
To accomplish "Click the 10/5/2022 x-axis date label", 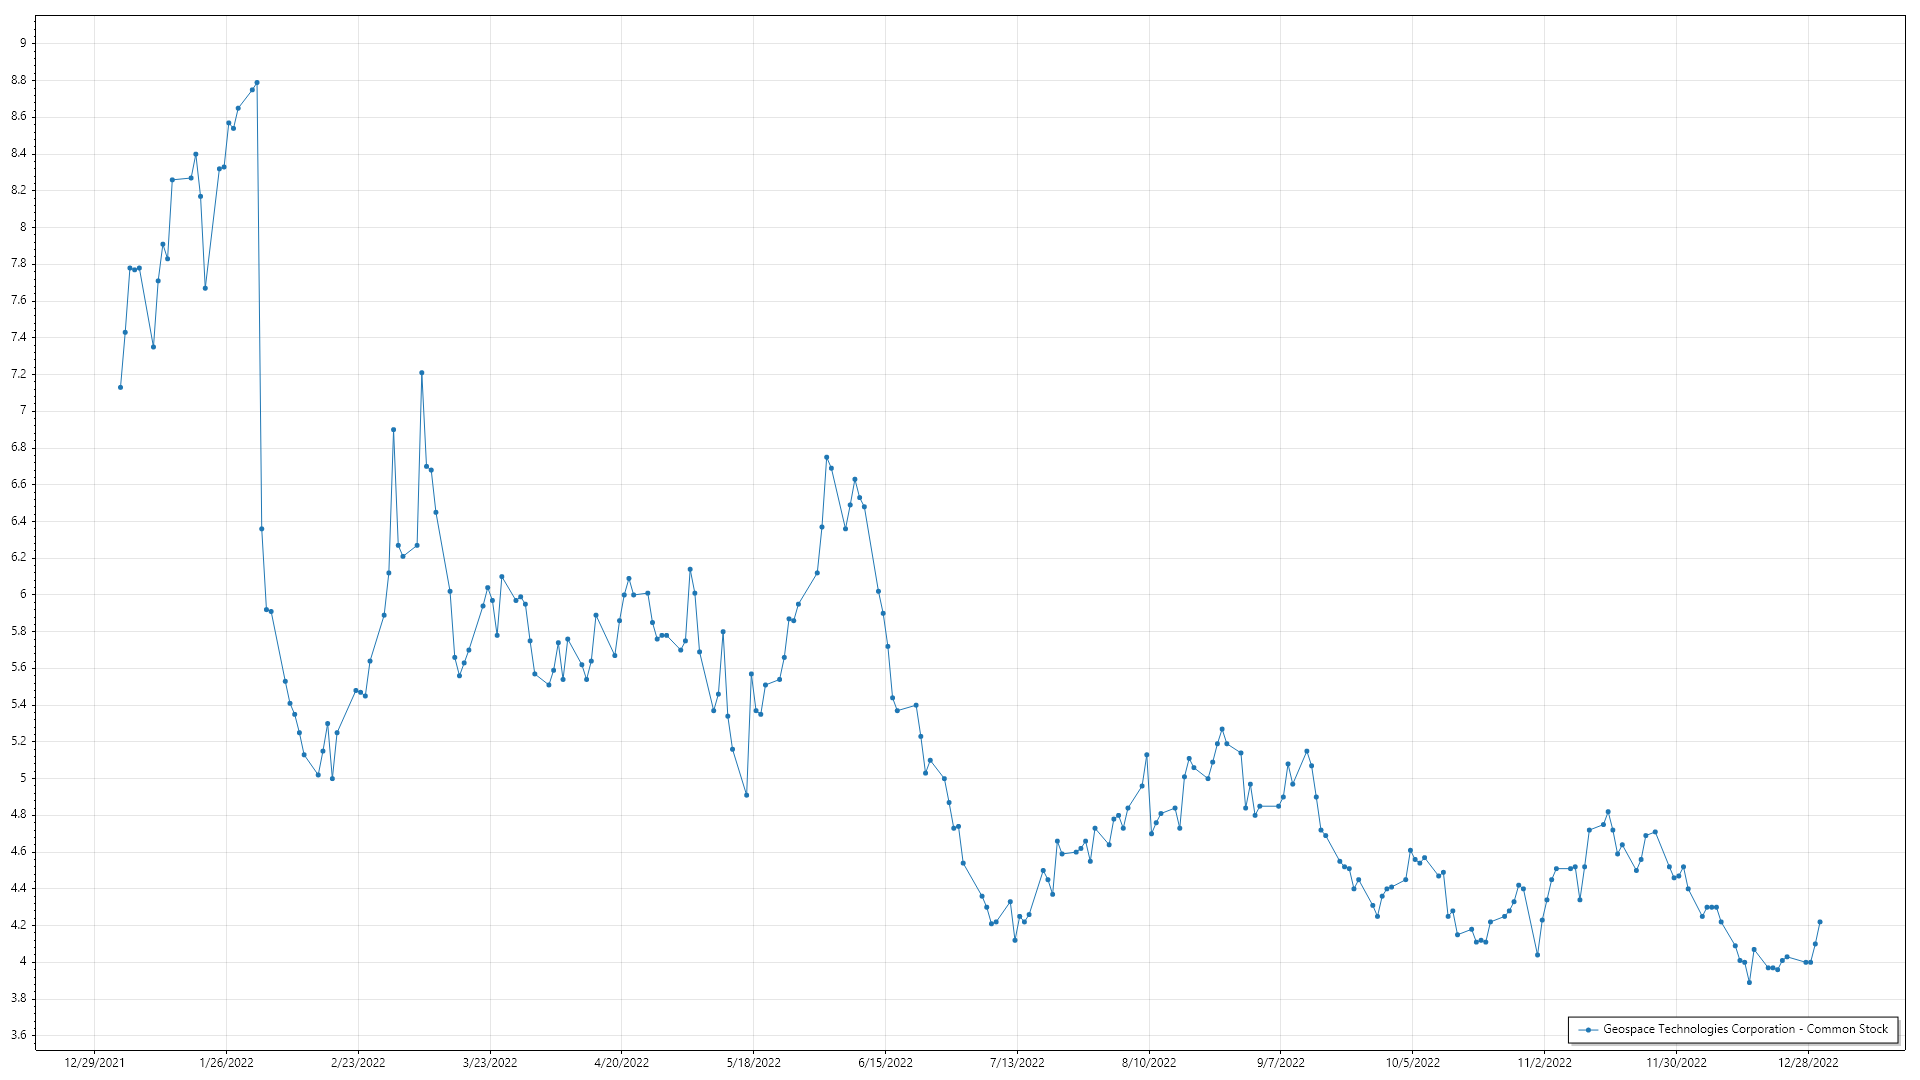I will pos(1412,1062).
